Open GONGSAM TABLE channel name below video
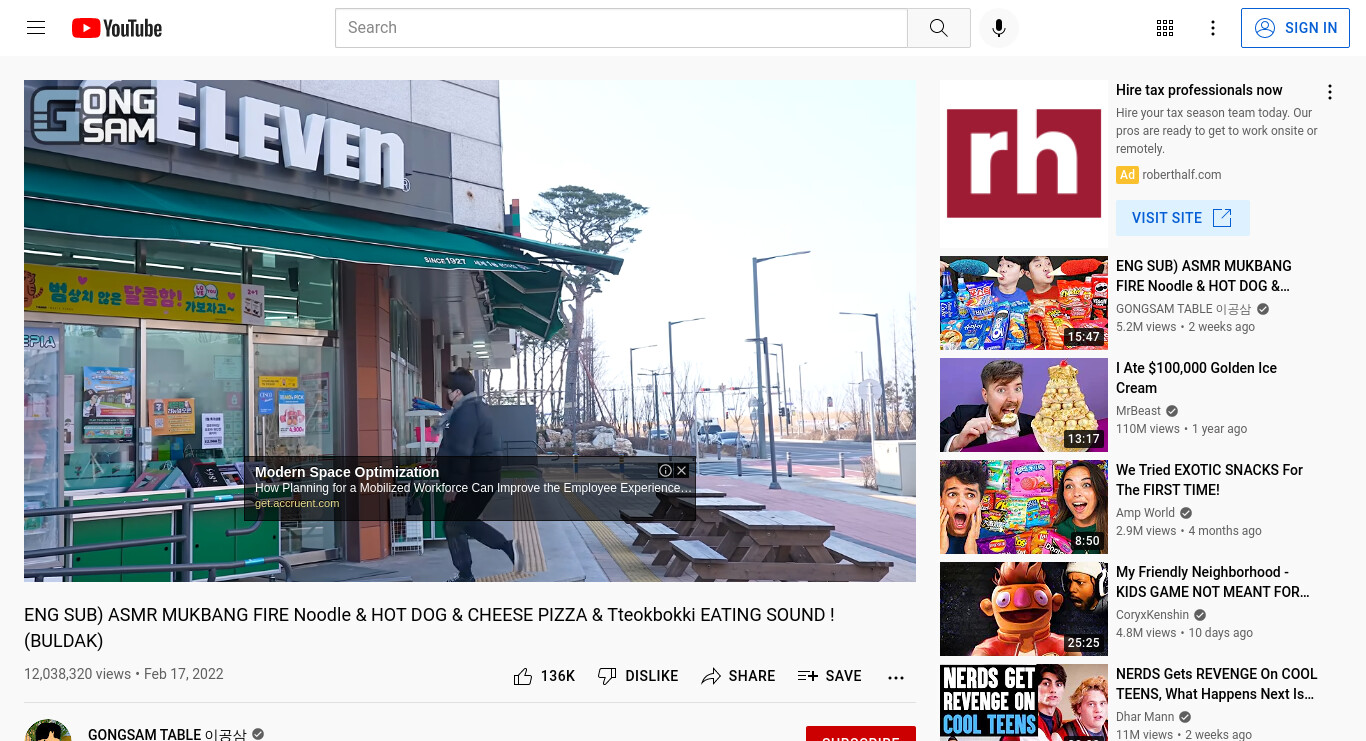Image resolution: width=1366 pixels, height=741 pixels. (167, 734)
